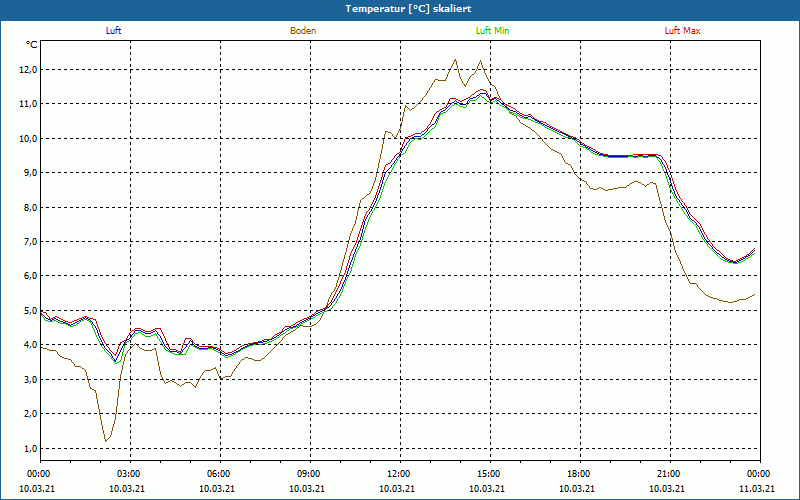The image size is (800, 500).
Task: Click the Boden curve's lowest dip near 02:00
Action: coord(106,441)
